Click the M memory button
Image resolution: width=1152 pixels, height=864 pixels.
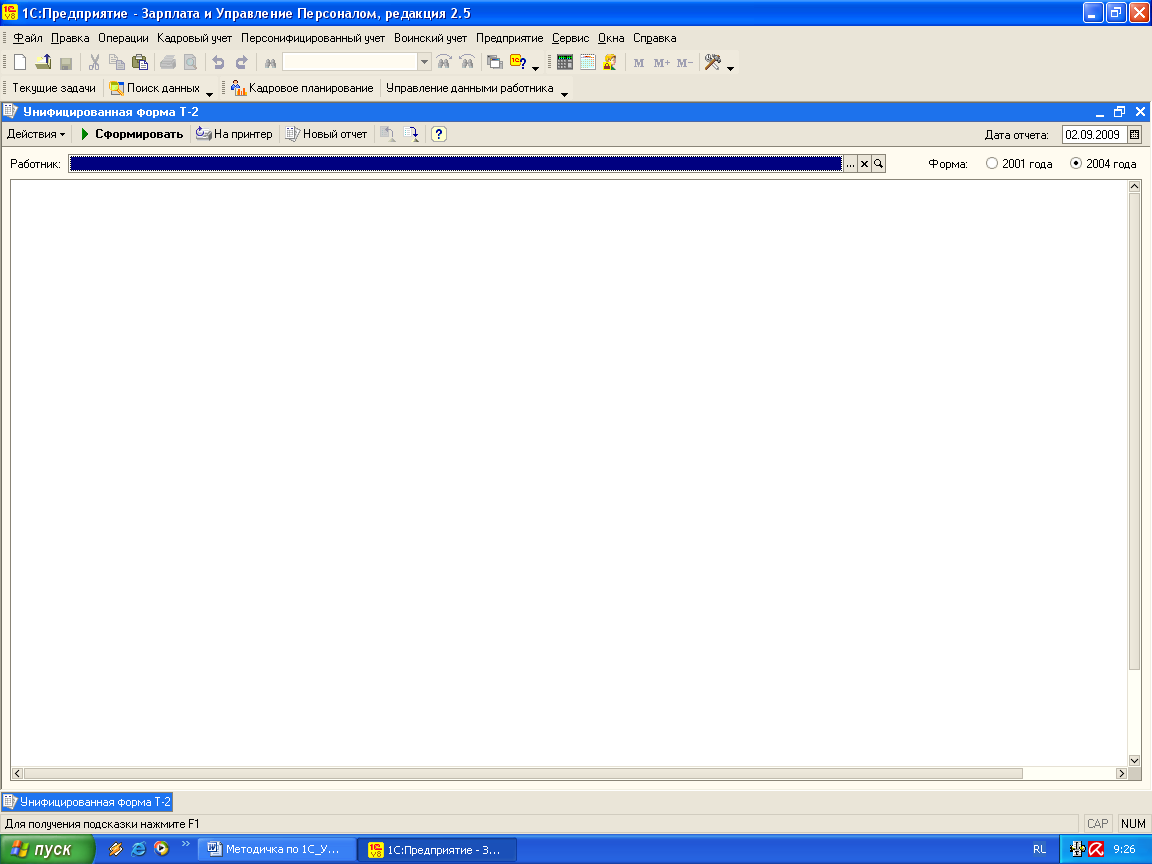pos(638,62)
